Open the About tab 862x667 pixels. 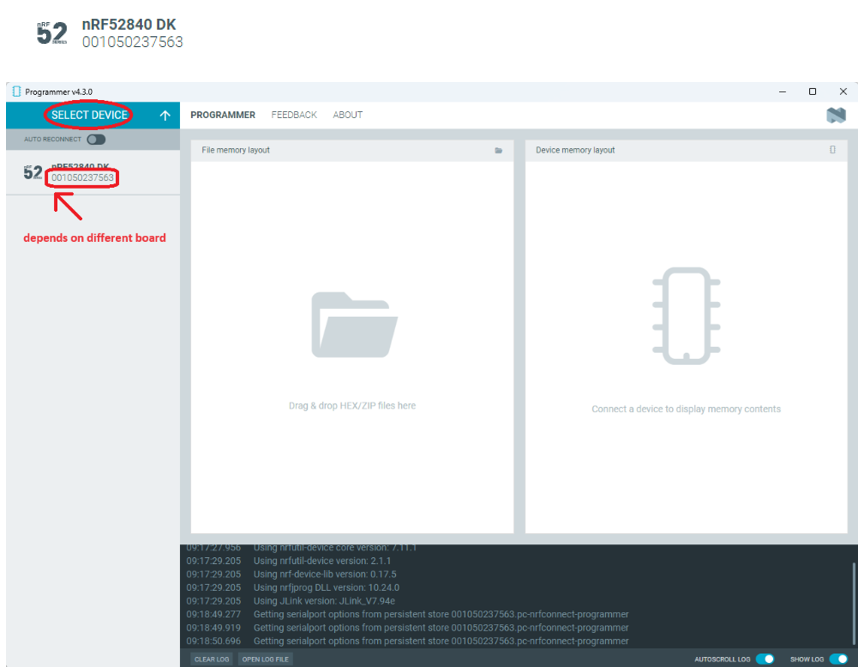(x=347, y=115)
